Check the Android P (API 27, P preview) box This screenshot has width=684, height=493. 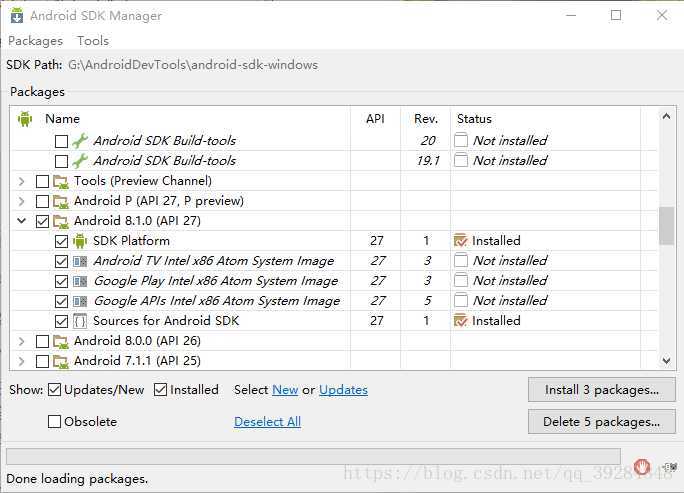[42, 202]
